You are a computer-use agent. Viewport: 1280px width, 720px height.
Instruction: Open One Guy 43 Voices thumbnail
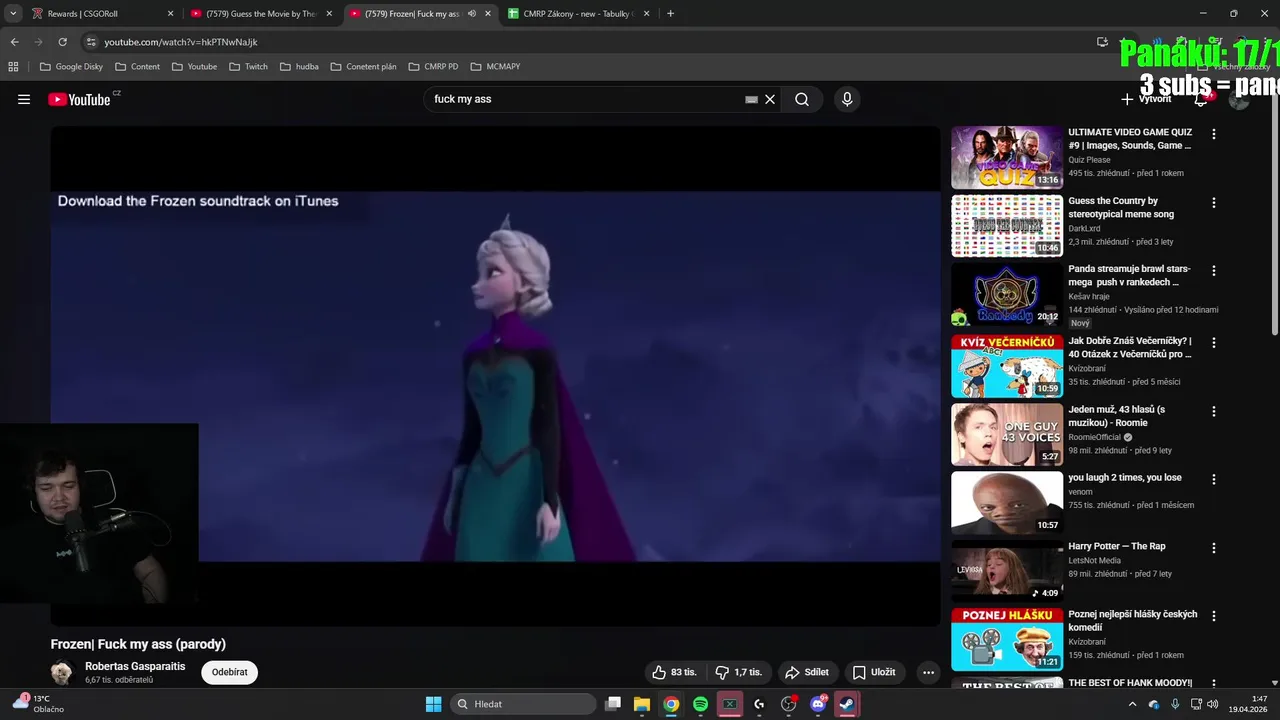pos(1006,434)
